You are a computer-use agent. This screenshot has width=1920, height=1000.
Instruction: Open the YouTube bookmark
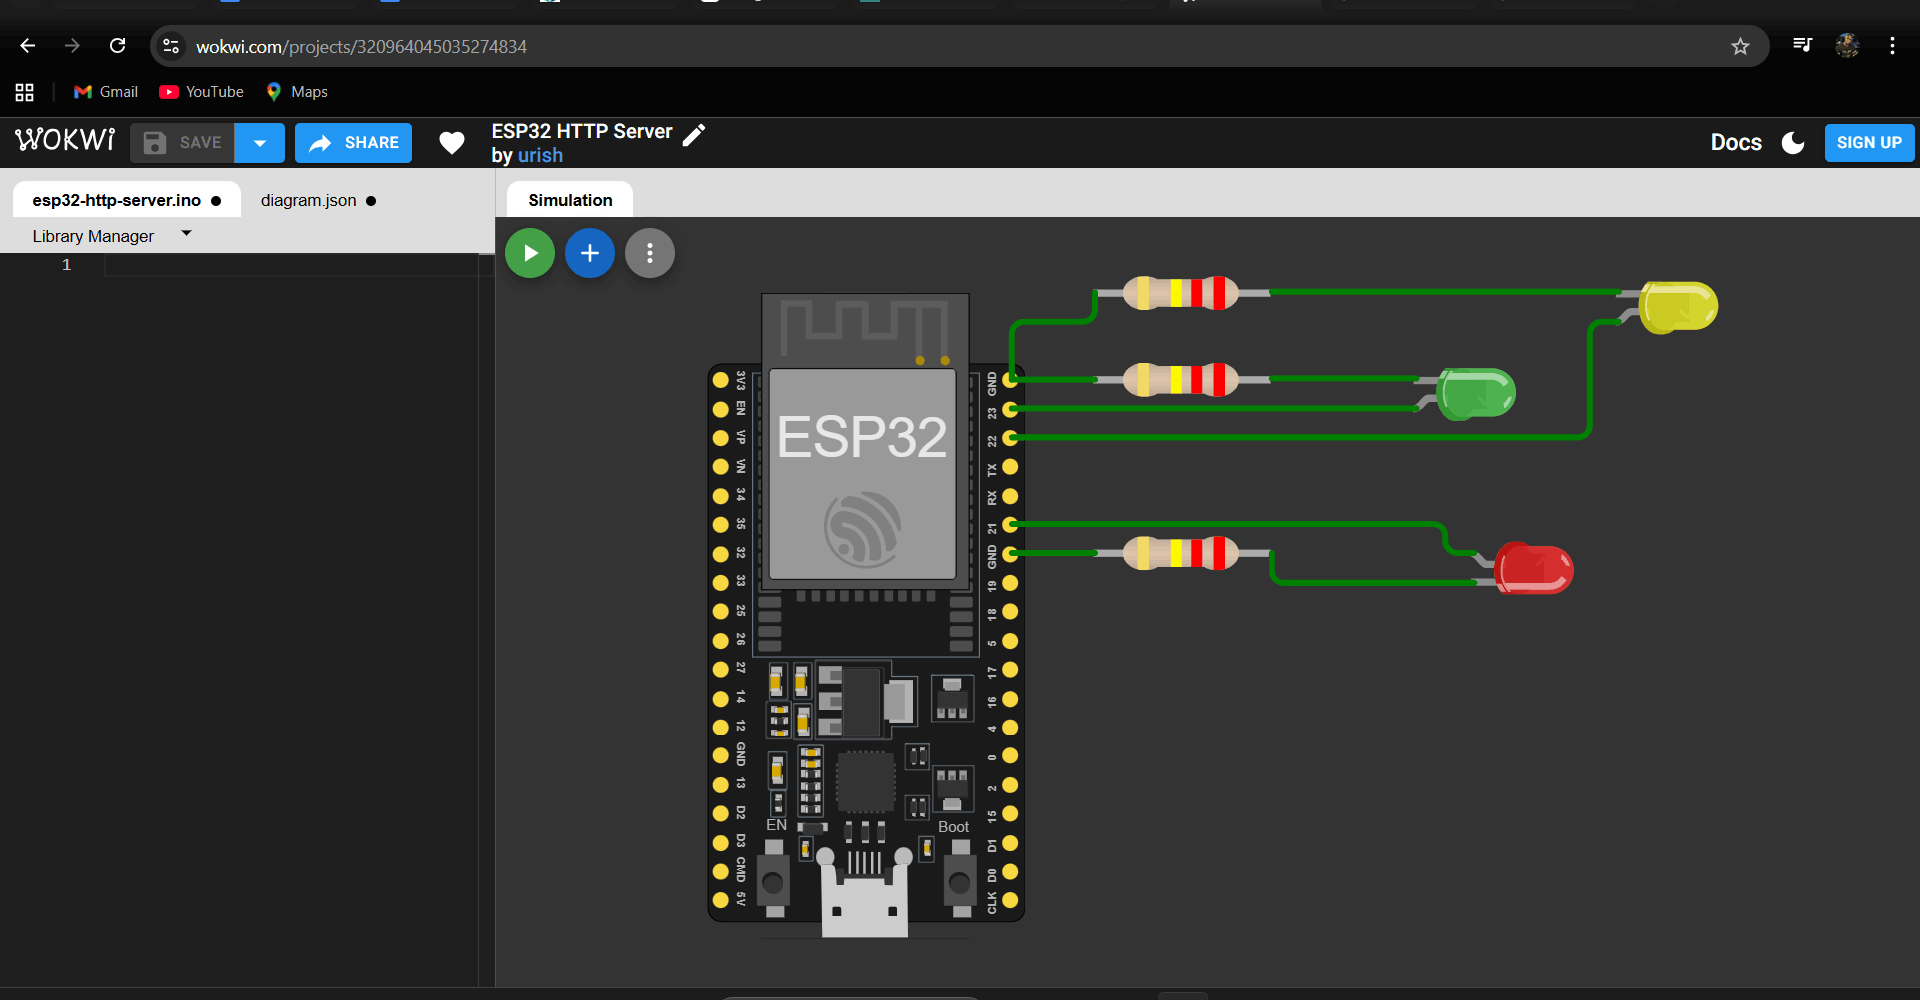click(201, 92)
